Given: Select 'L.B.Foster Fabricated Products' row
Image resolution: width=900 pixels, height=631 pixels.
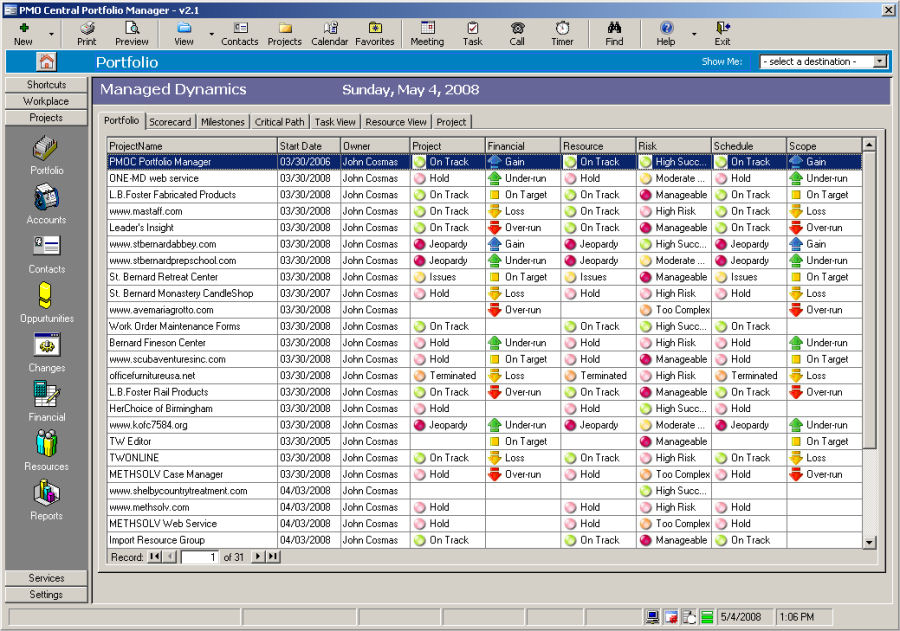Looking at the screenshot, I should point(484,195).
